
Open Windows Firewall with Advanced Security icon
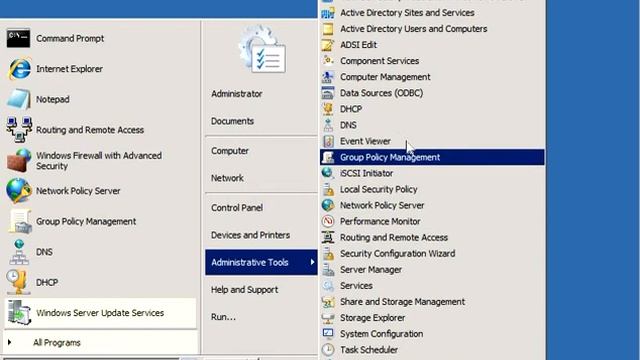19,160
